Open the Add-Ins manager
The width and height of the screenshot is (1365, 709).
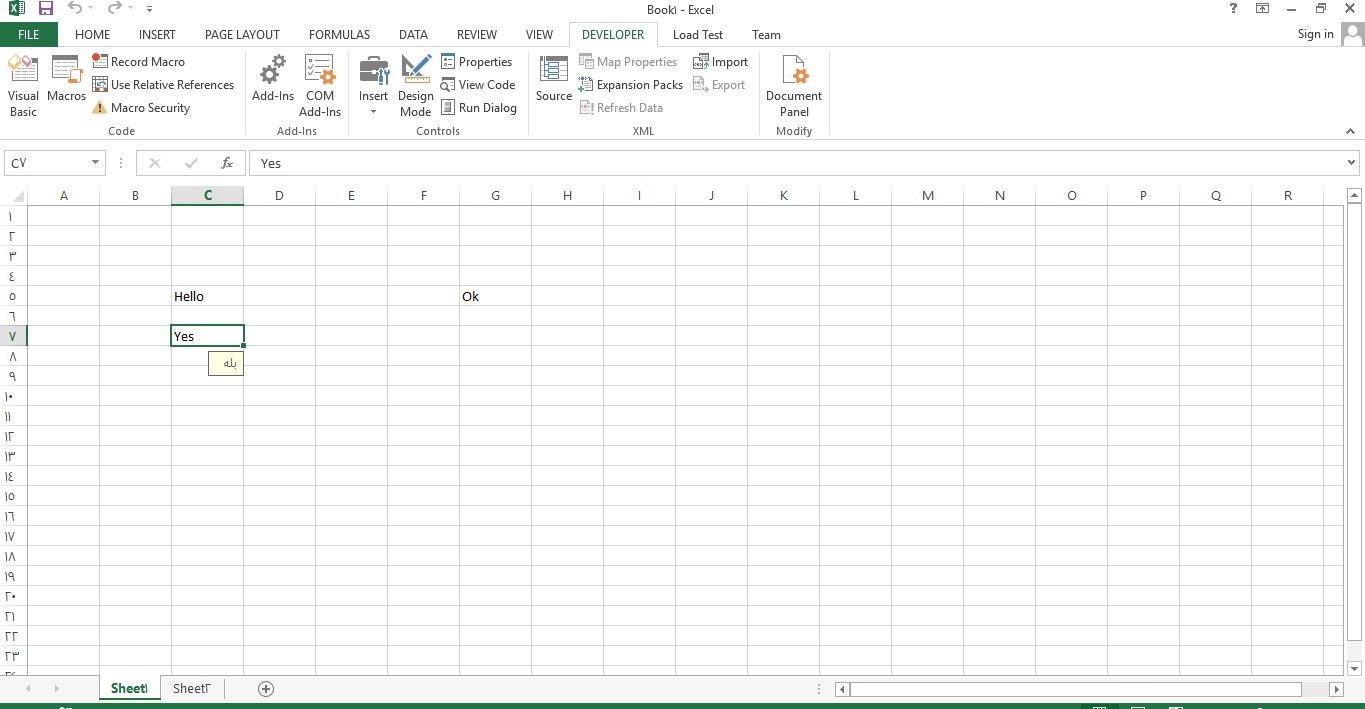coord(273,80)
